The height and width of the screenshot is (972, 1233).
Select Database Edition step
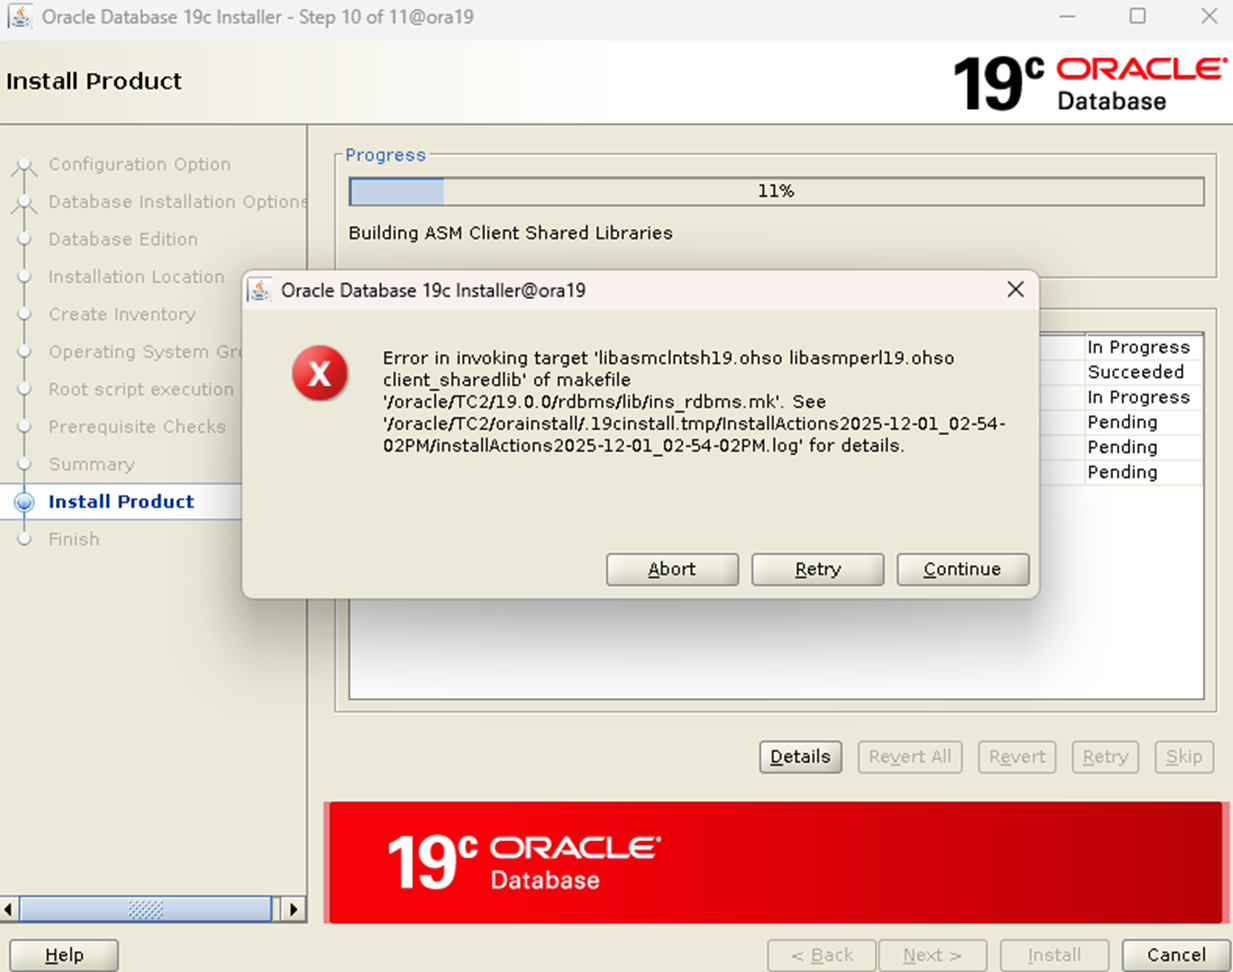(123, 239)
